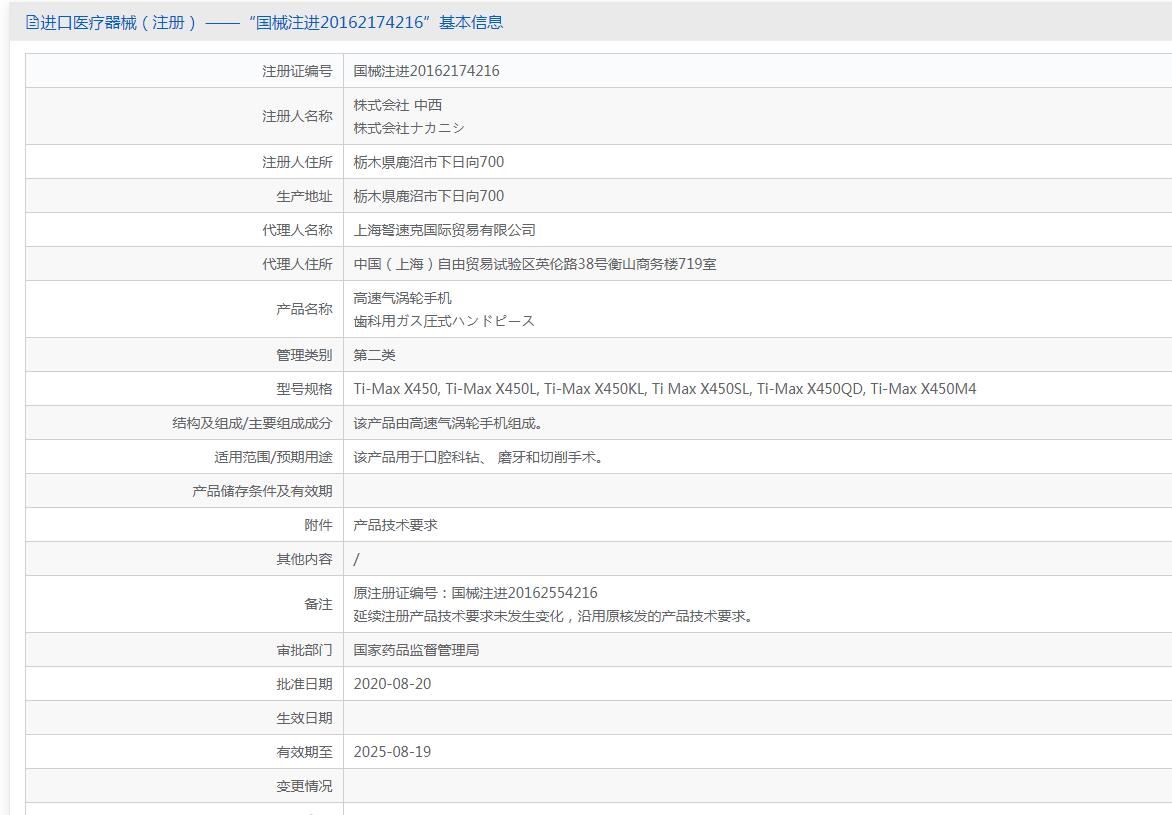Click the document icon beside the page title
Image resolution: width=1172 pixels, height=815 pixels.
[x=31, y=22]
